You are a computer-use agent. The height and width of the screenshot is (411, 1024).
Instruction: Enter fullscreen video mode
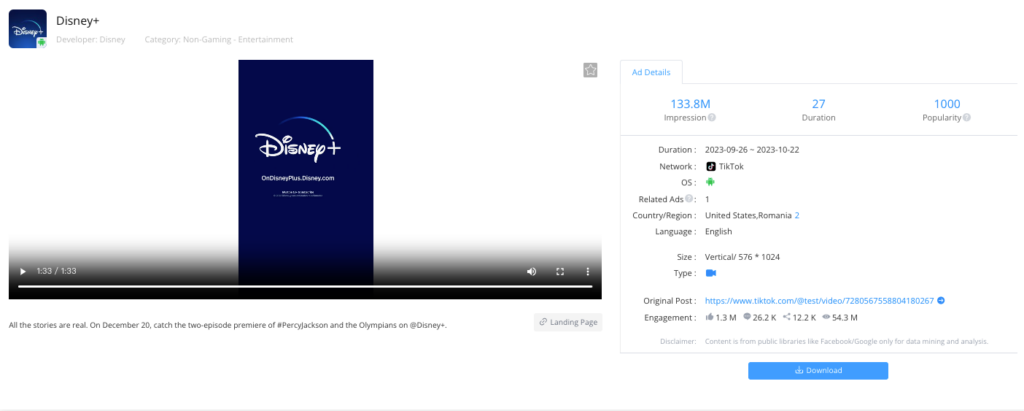tap(560, 271)
